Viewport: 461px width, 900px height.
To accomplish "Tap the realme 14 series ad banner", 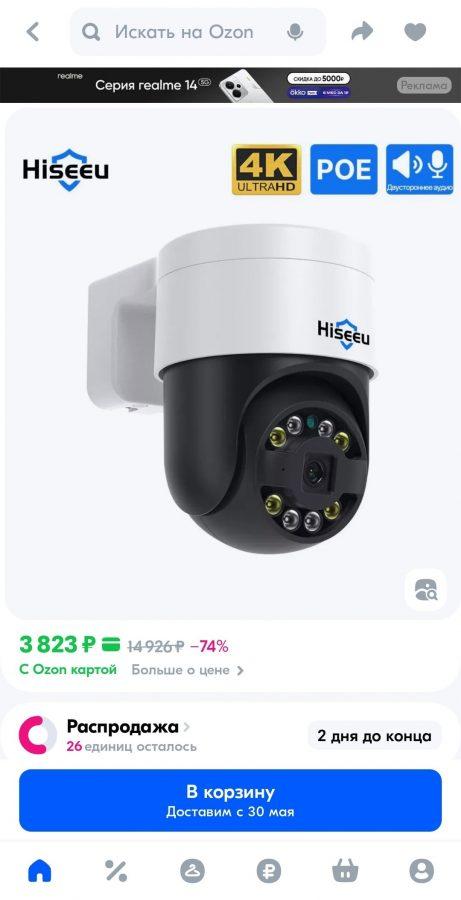I will 230,85.
